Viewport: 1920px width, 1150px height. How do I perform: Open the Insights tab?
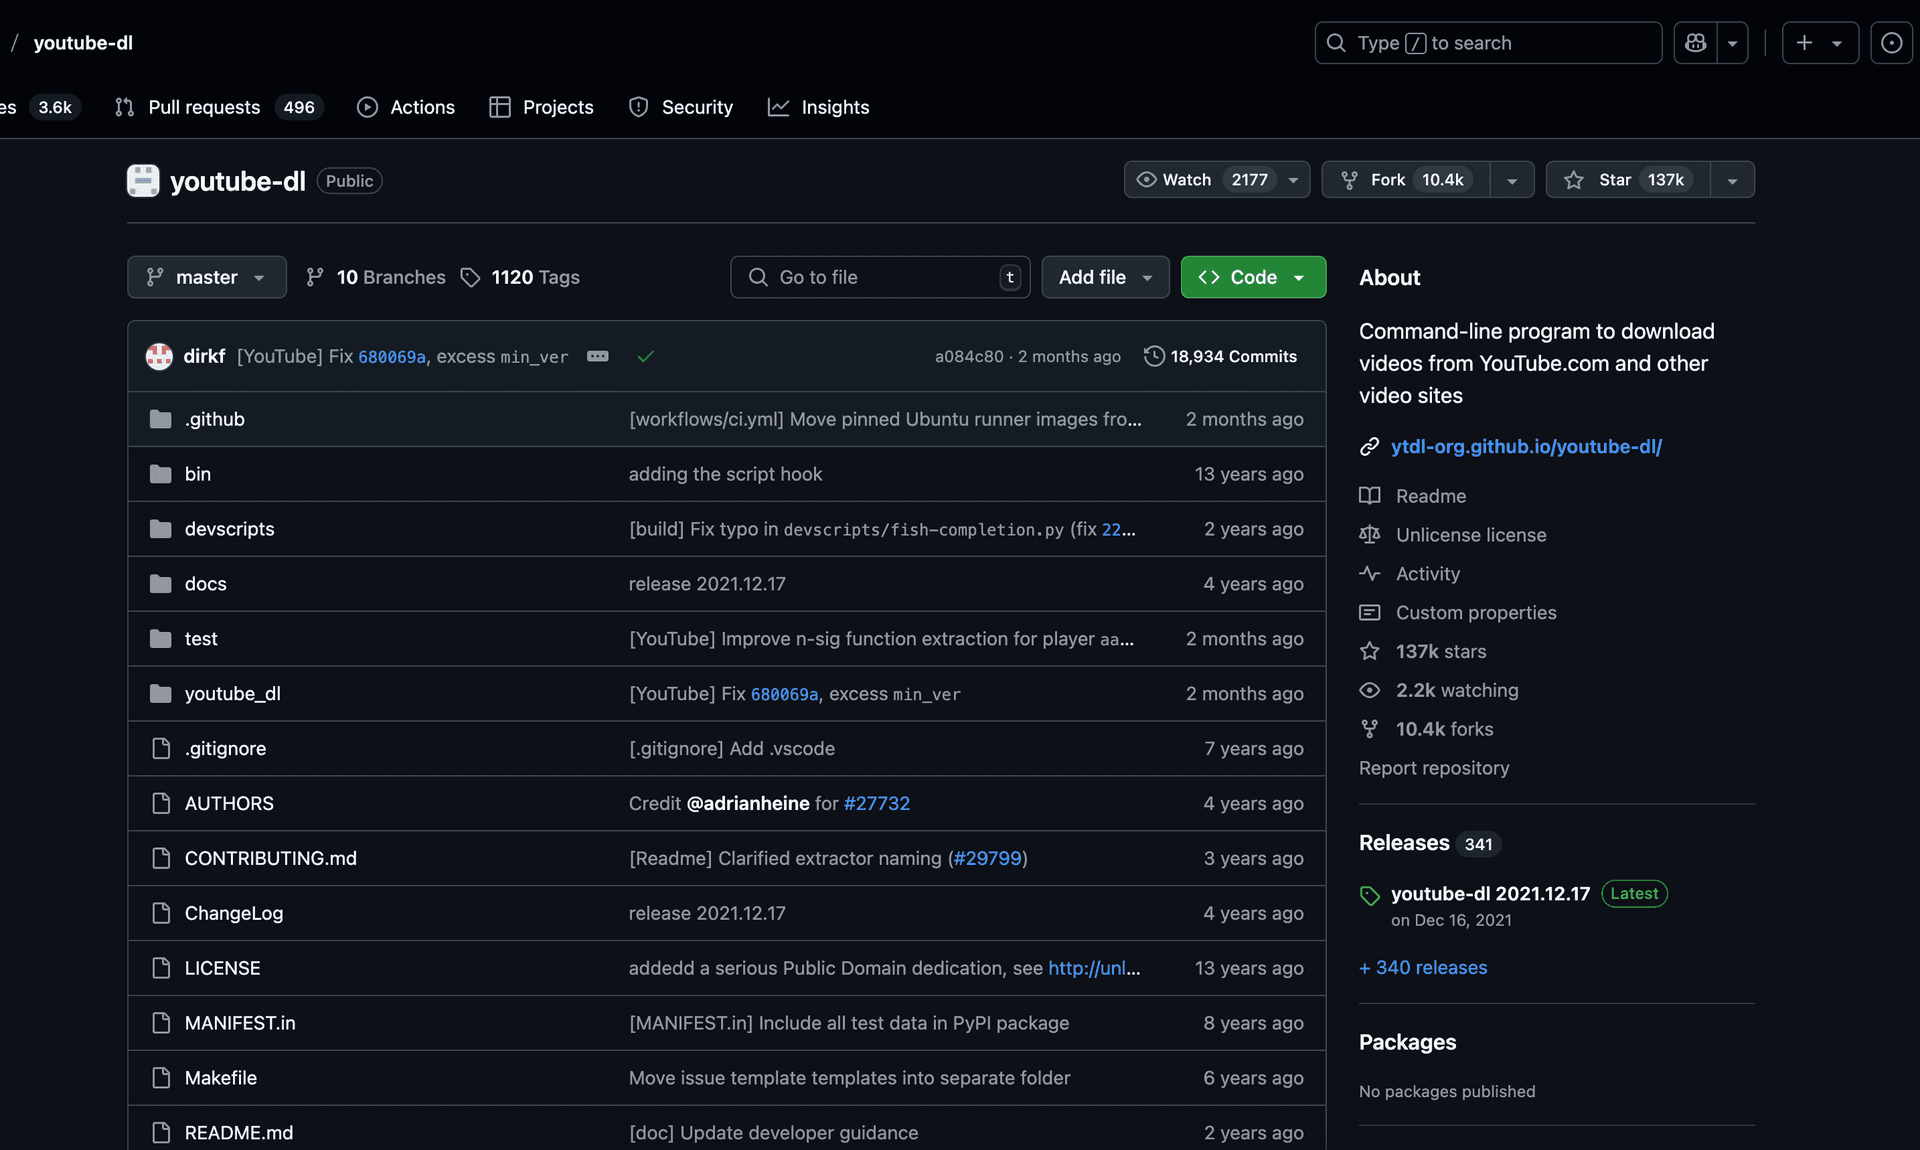(x=836, y=107)
